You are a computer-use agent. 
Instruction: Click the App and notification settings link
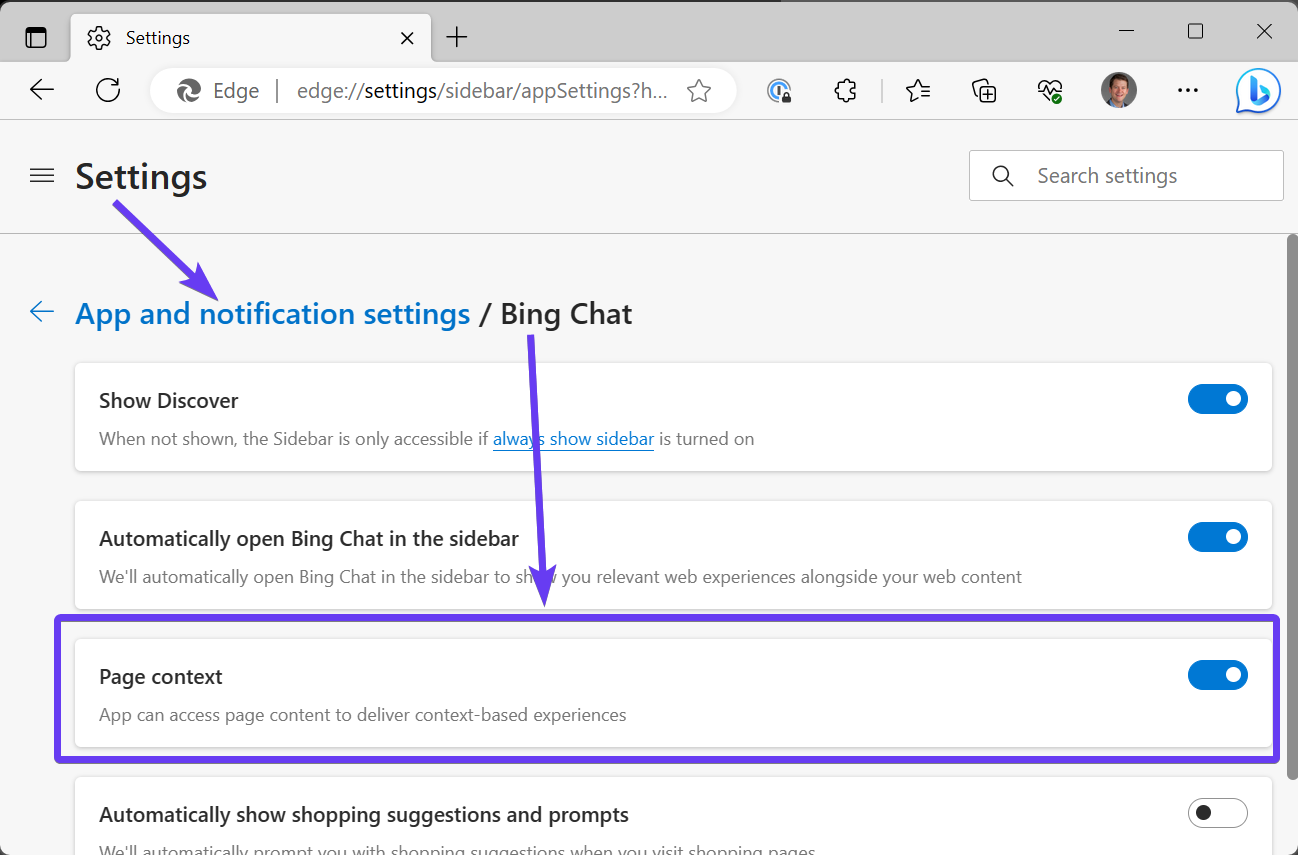coord(272,313)
